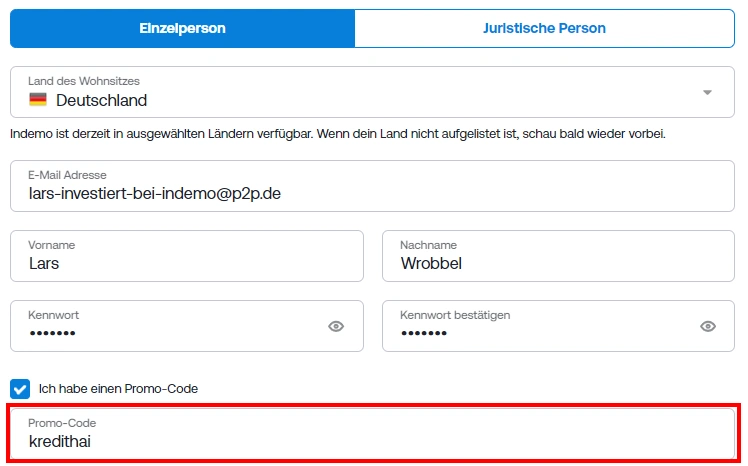Switch to the Juristische Person tab

coord(544,28)
